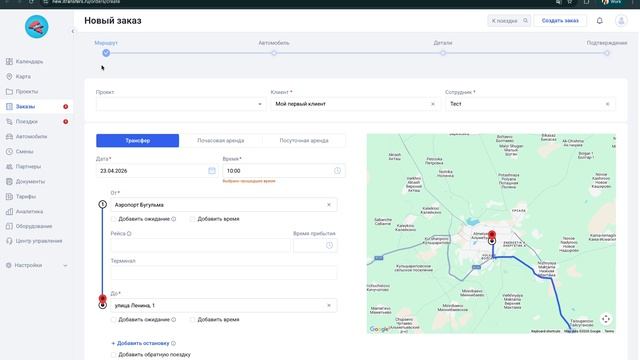Show info for Добавить ожидание under От
640x360 pixels.
point(174,219)
